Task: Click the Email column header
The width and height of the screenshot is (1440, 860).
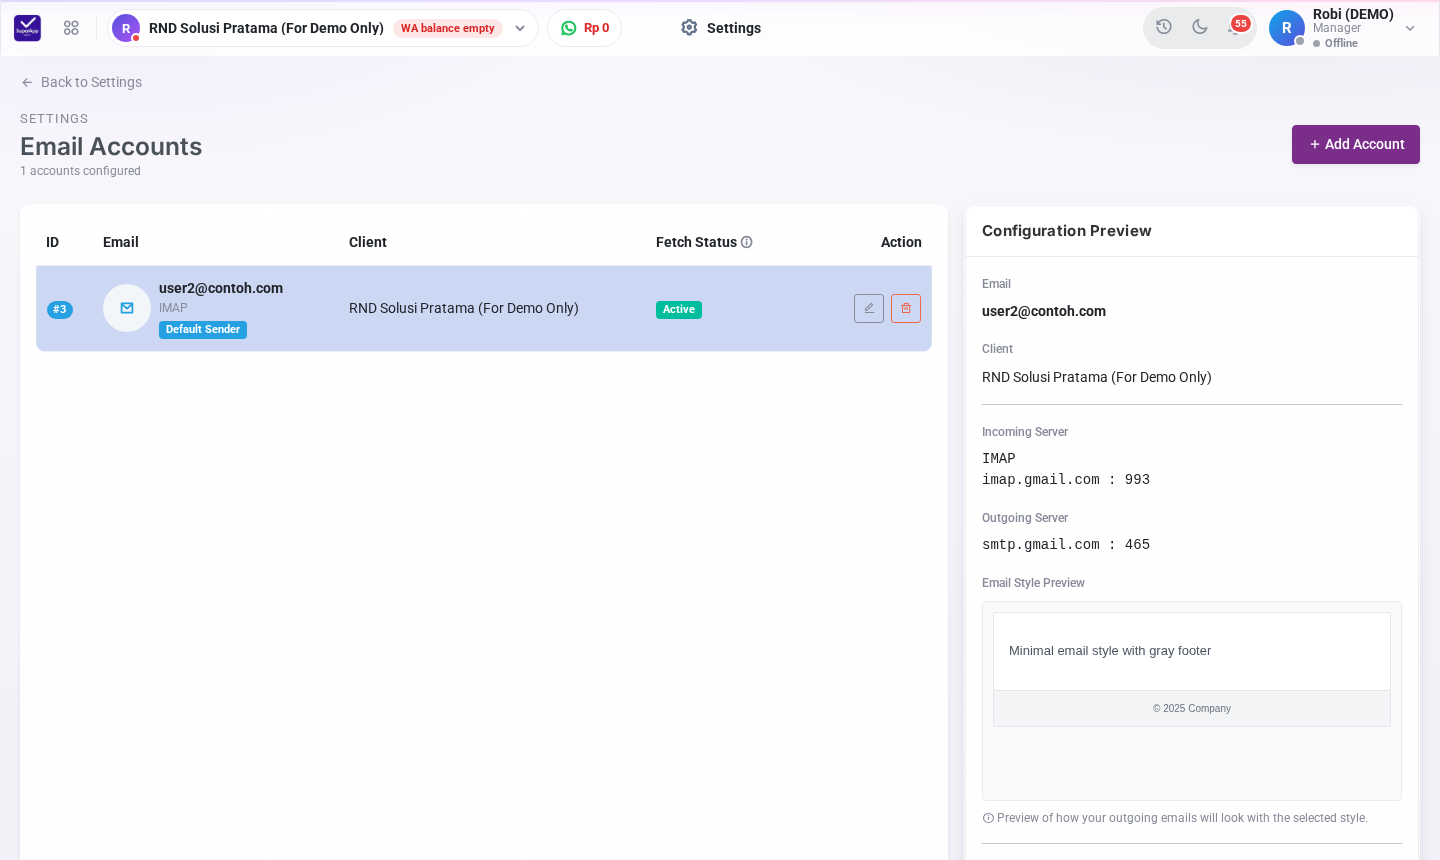Action: coord(121,242)
